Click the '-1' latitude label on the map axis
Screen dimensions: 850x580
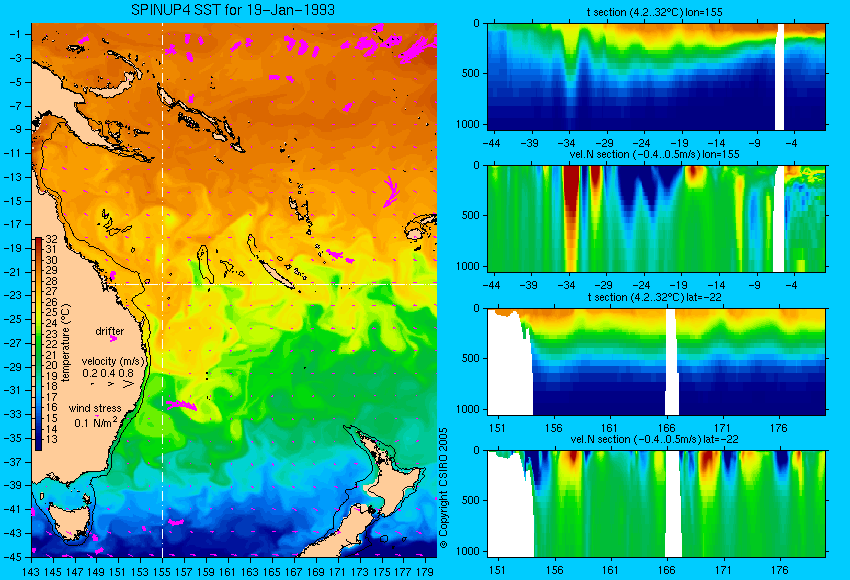click(x=17, y=34)
